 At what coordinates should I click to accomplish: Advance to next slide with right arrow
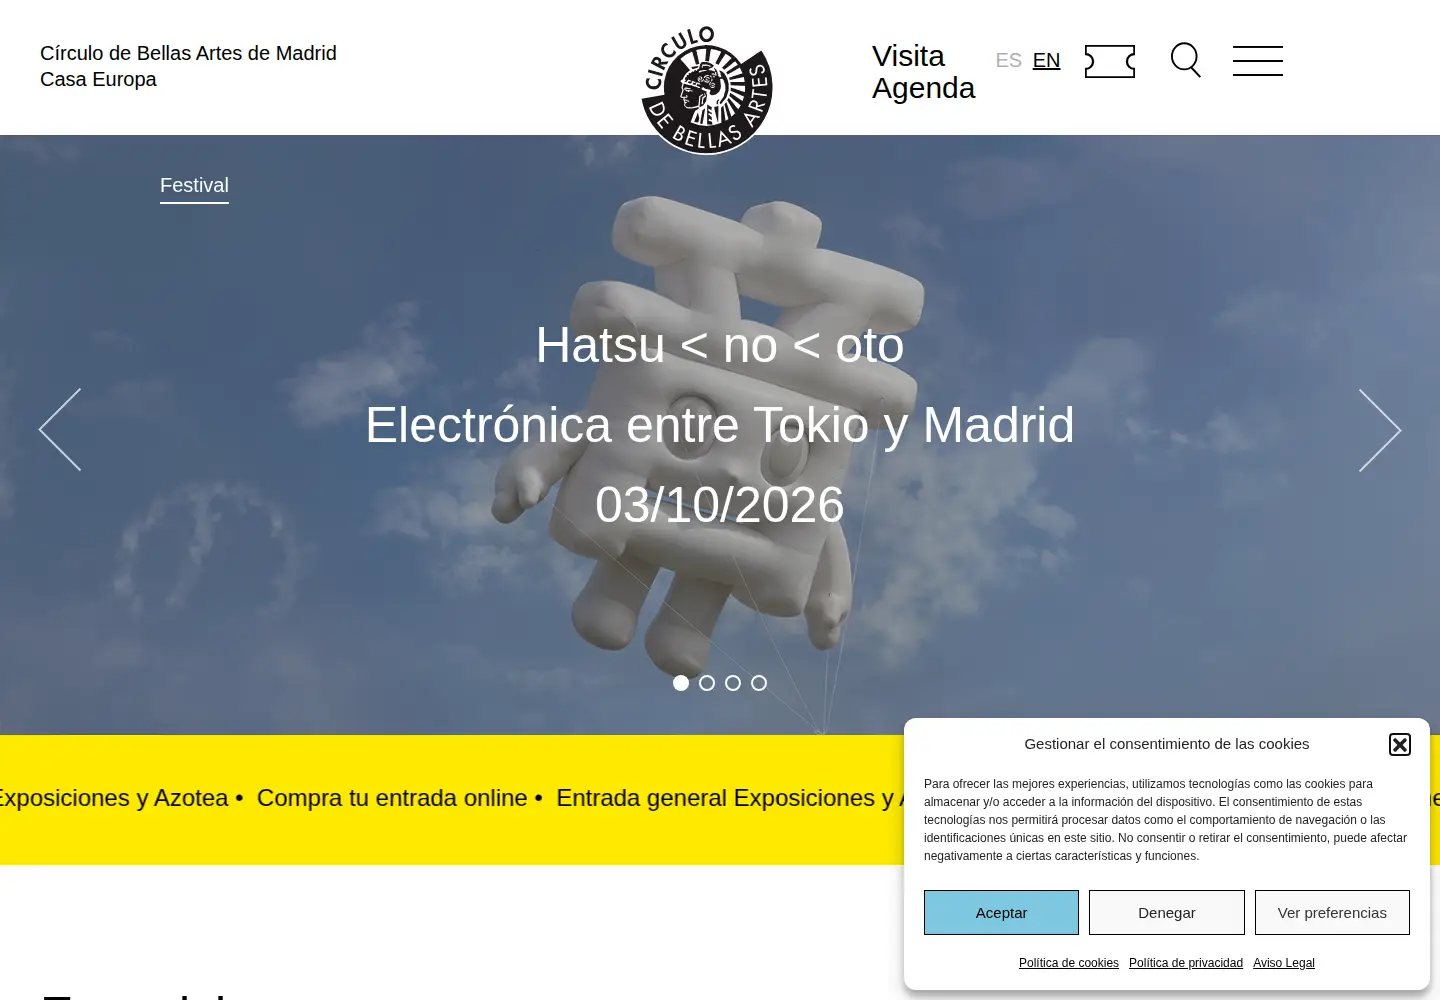1380,430
